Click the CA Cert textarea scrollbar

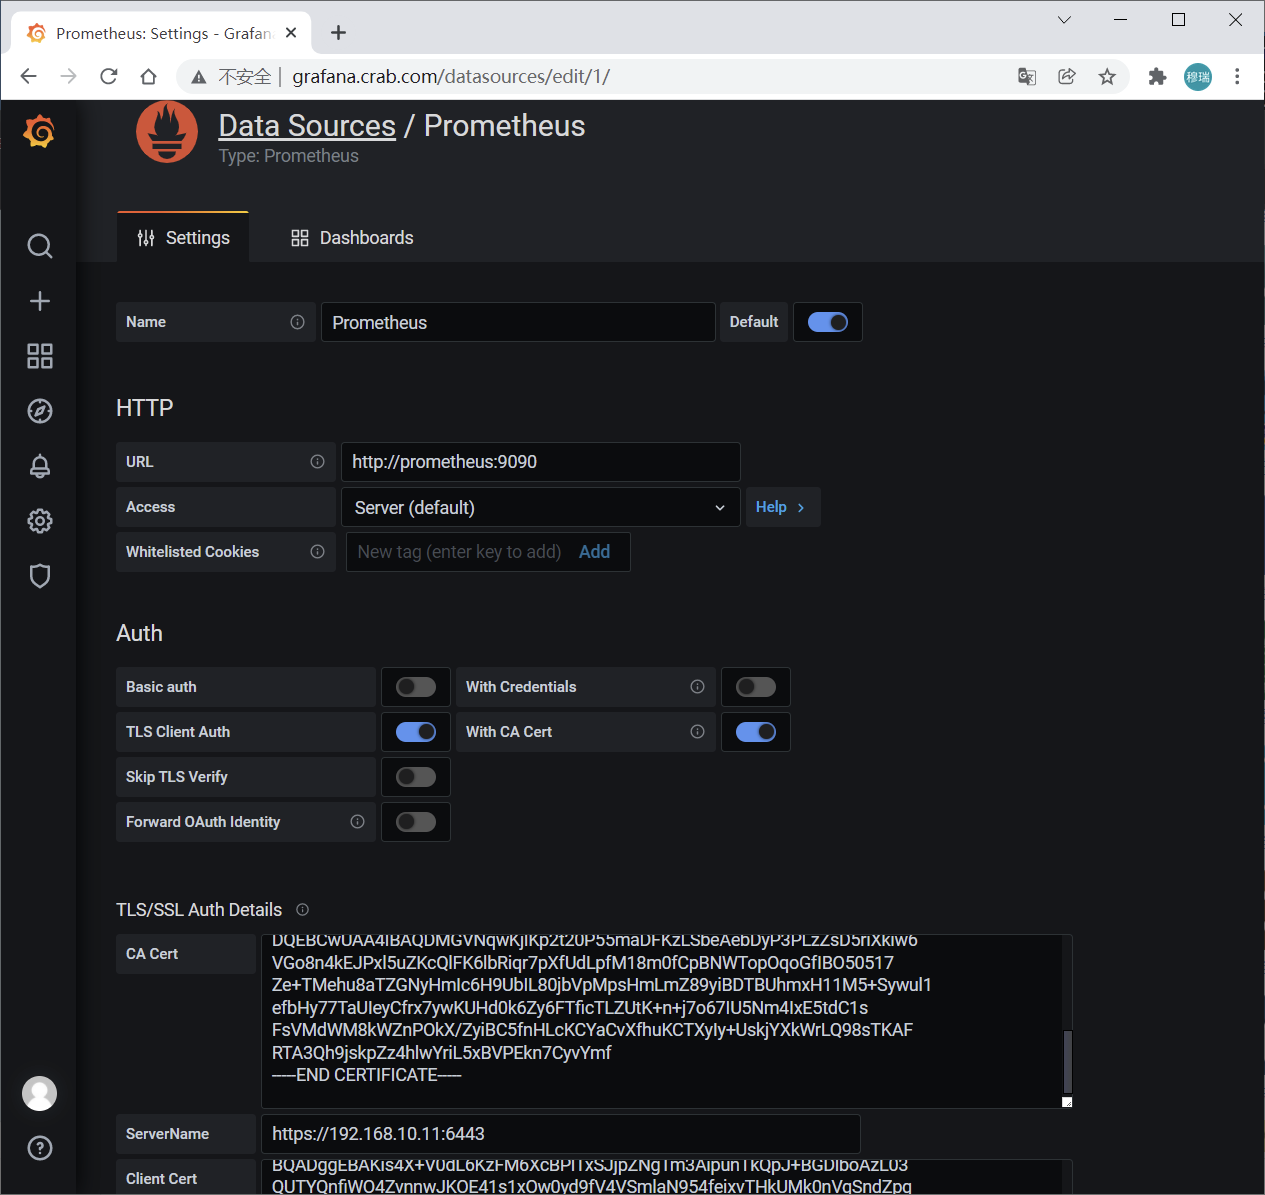[x=1067, y=1062]
